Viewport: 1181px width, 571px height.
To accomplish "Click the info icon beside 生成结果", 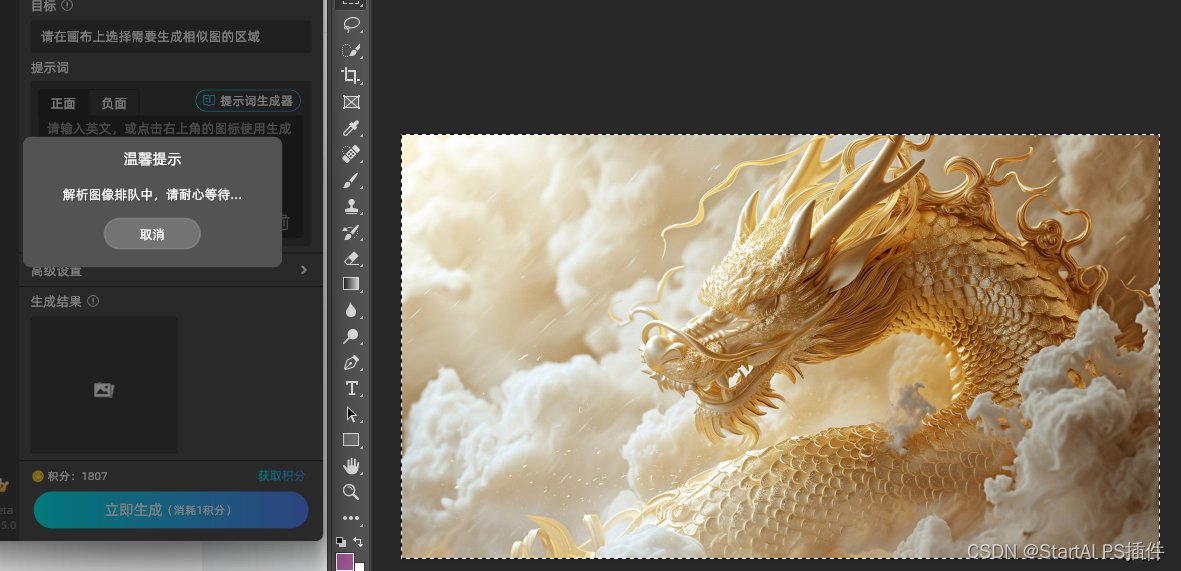I will pos(93,301).
